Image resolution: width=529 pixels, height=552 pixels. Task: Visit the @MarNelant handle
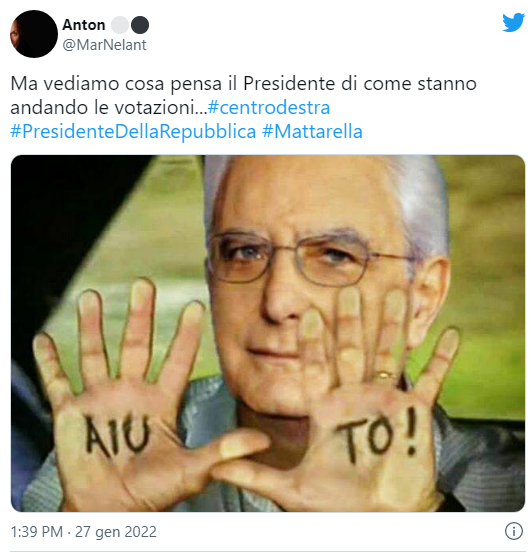(x=104, y=45)
